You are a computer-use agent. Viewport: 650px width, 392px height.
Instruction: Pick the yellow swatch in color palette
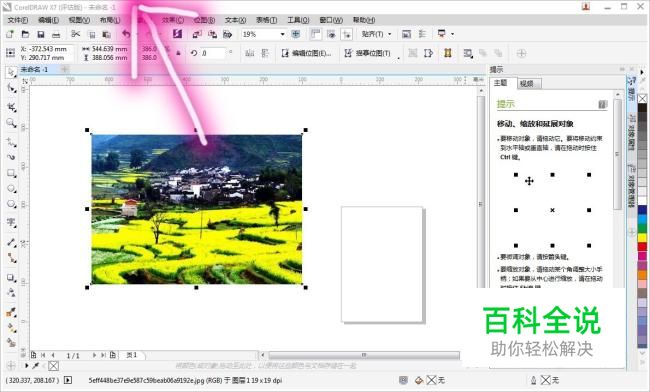pyautogui.click(x=642, y=237)
